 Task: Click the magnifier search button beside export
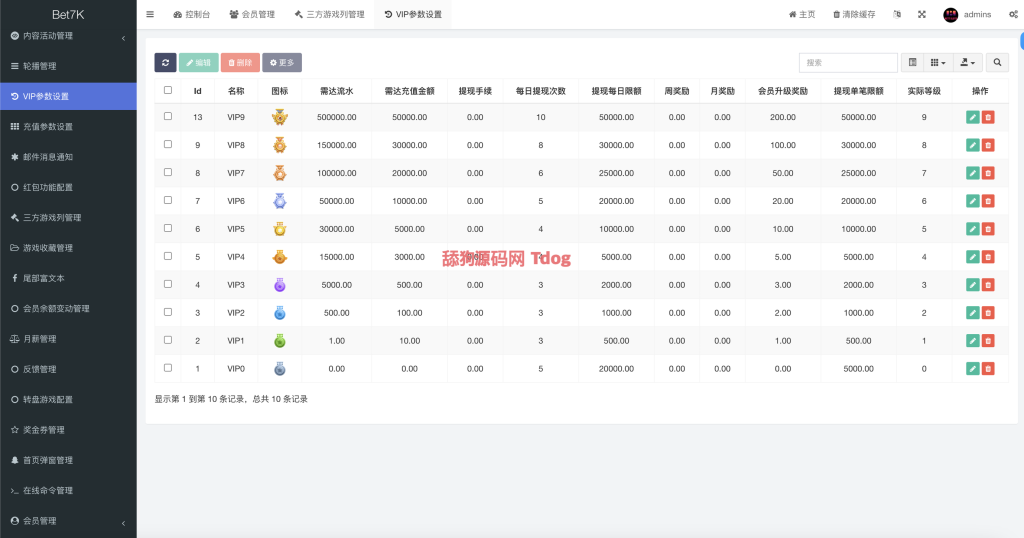coord(997,63)
